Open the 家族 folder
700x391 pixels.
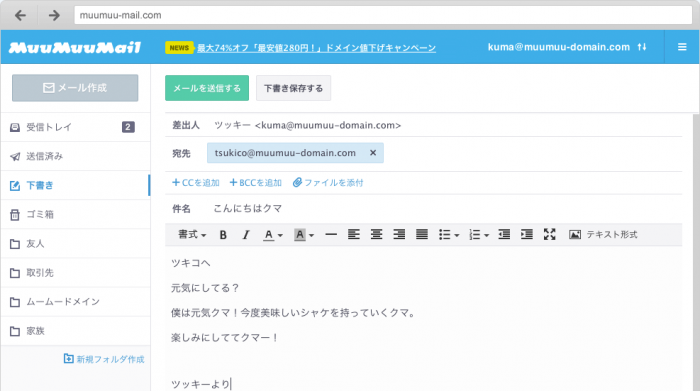click(75, 331)
